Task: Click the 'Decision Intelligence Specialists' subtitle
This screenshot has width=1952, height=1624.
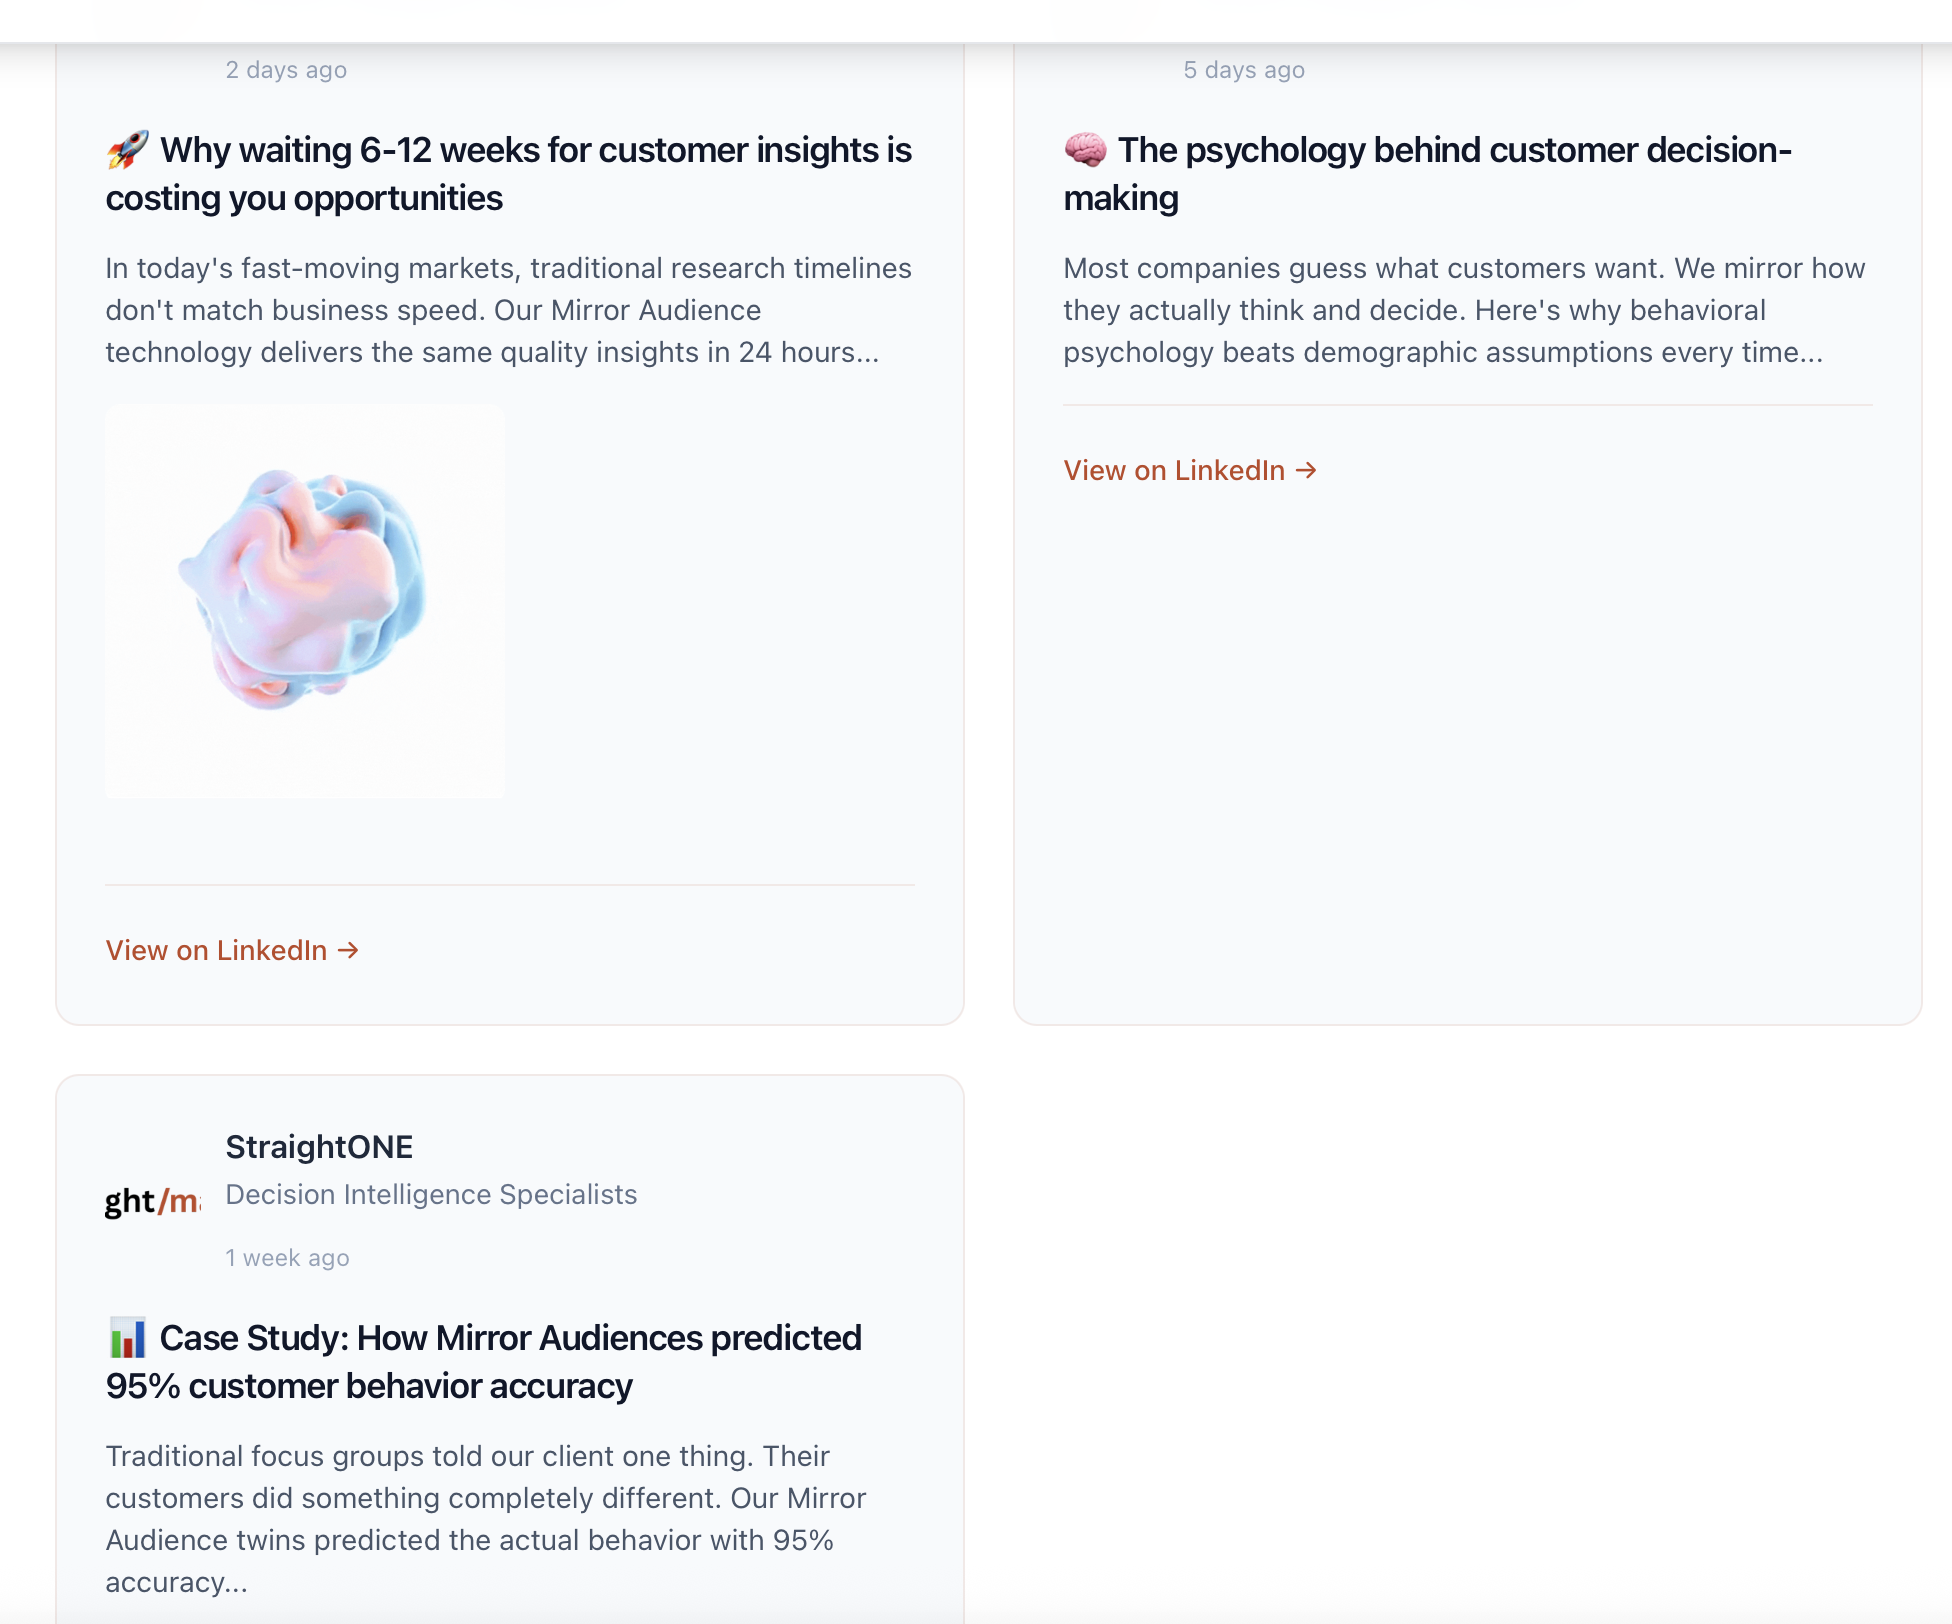Action: click(x=431, y=1195)
